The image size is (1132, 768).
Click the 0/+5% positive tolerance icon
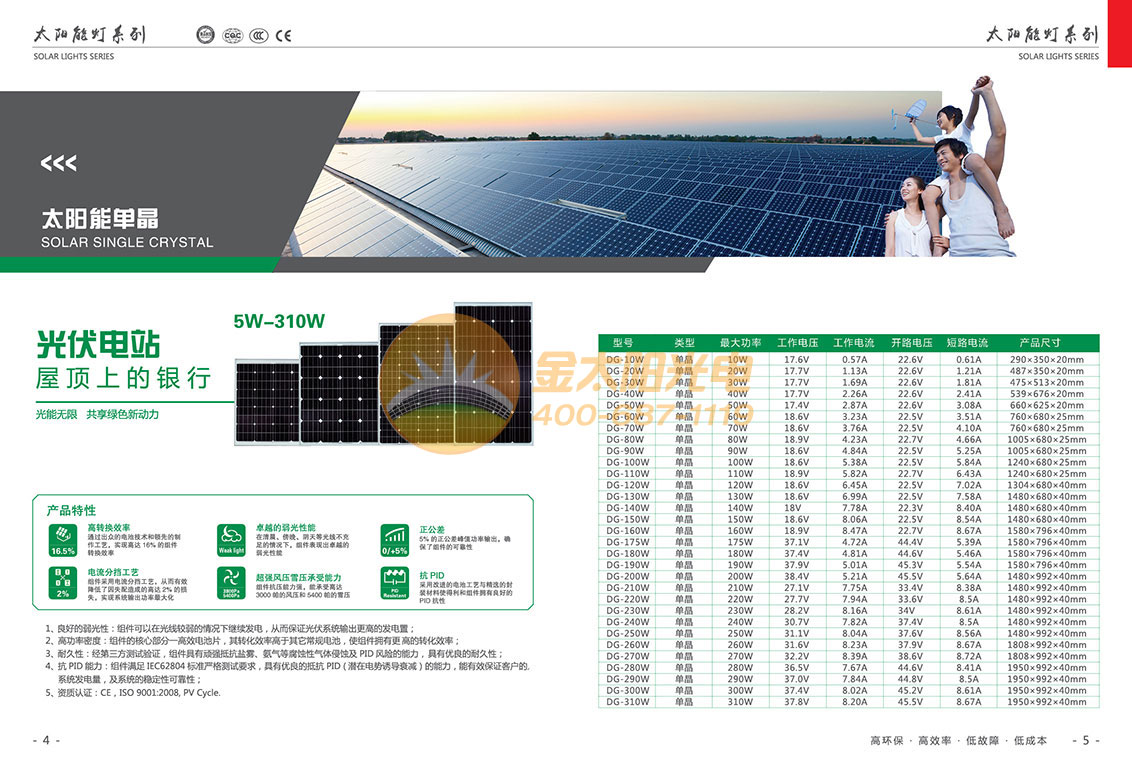click(x=395, y=539)
